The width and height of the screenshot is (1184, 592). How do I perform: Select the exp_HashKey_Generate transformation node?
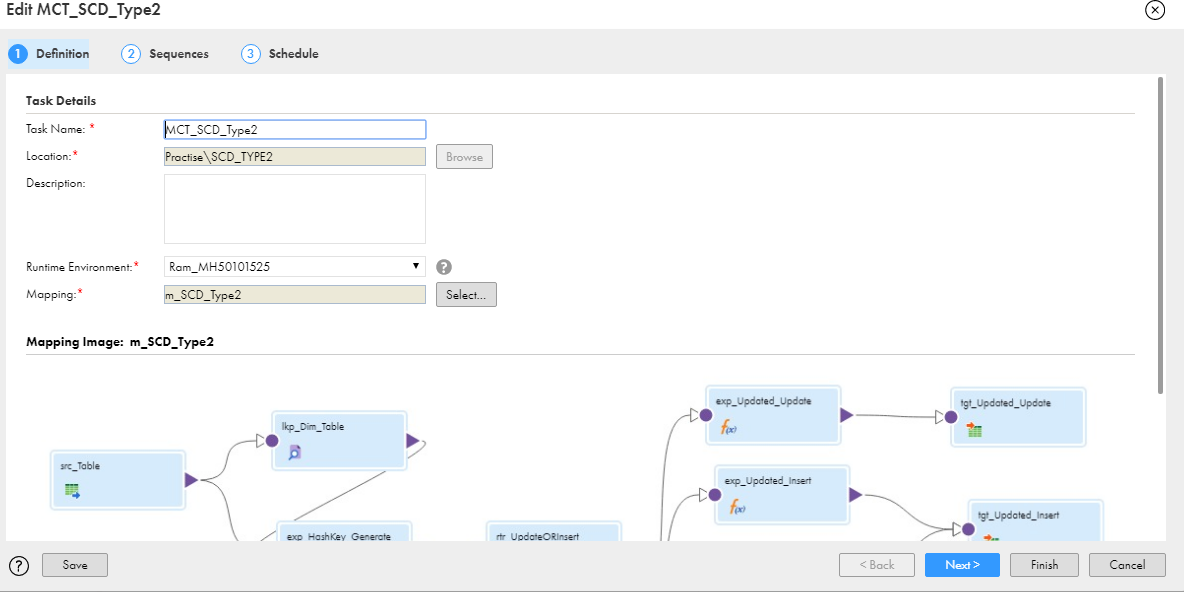(x=344, y=532)
